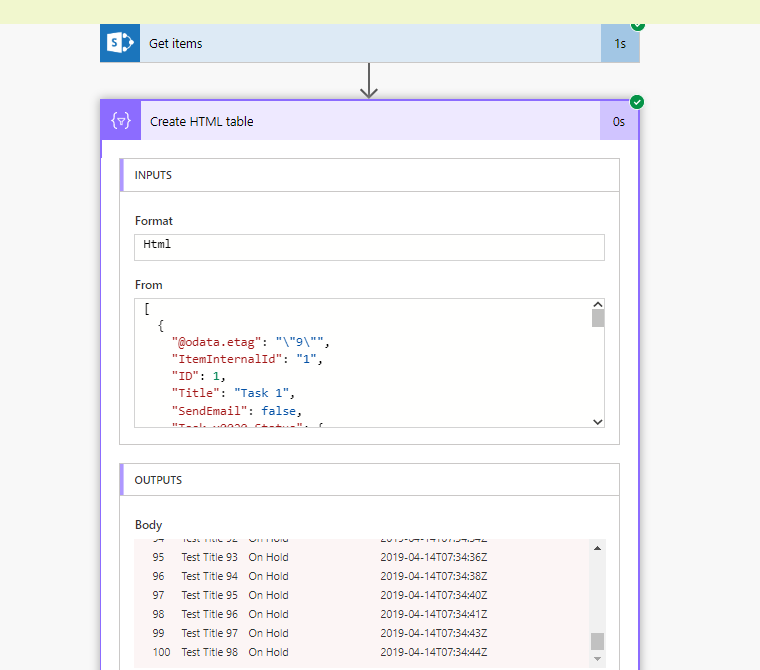Select the INPUTS section header
This screenshot has height=670, width=760.
tap(369, 175)
